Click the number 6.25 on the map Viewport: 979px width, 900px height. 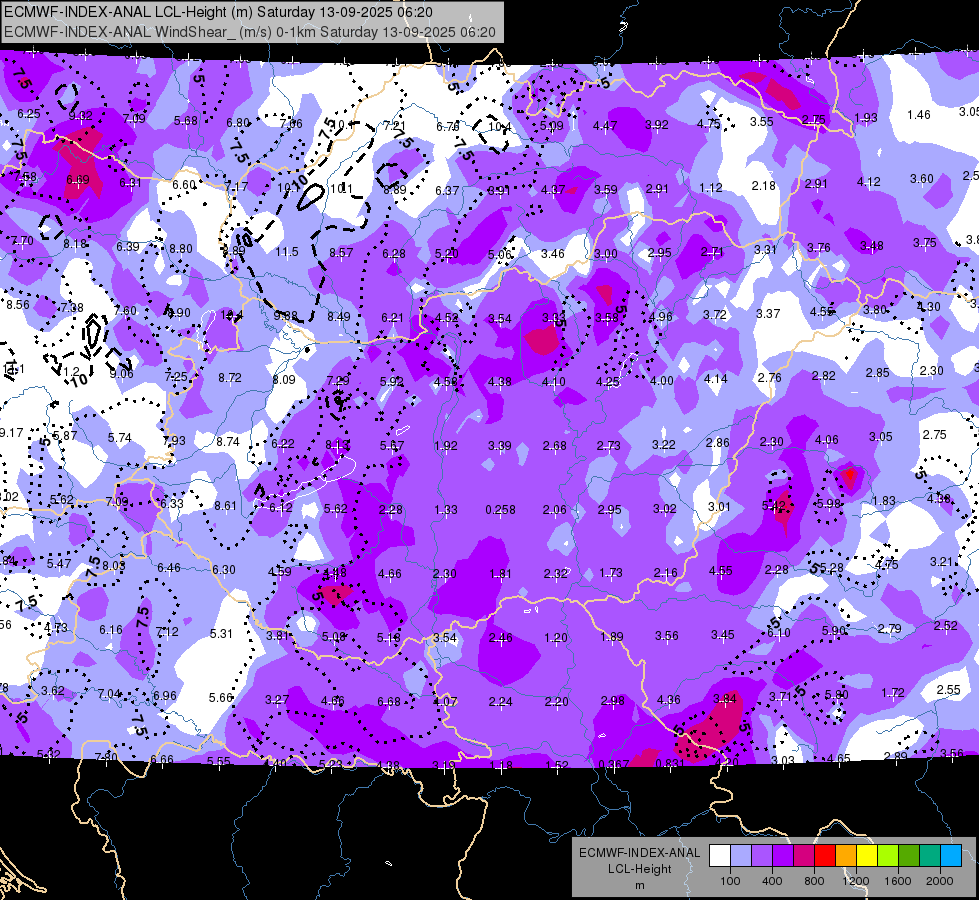29,114
